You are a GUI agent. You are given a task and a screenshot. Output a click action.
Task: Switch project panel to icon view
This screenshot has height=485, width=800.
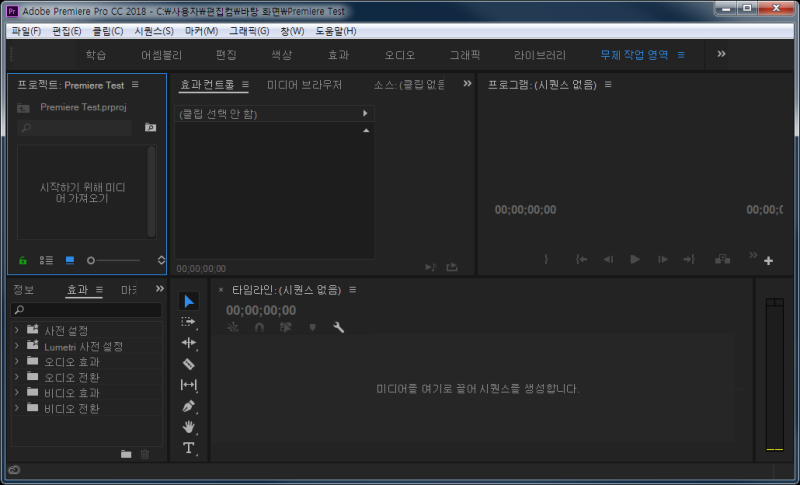(70, 261)
